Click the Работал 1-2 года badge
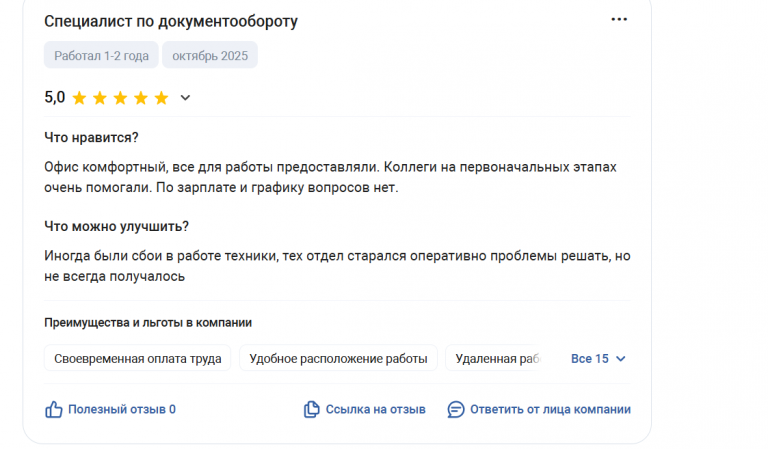The image size is (768, 449). pos(101,55)
